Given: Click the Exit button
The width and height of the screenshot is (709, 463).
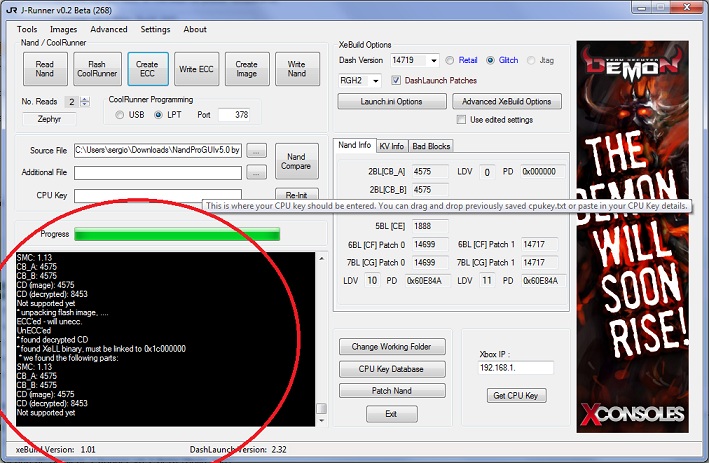Looking at the screenshot, I should [x=392, y=414].
